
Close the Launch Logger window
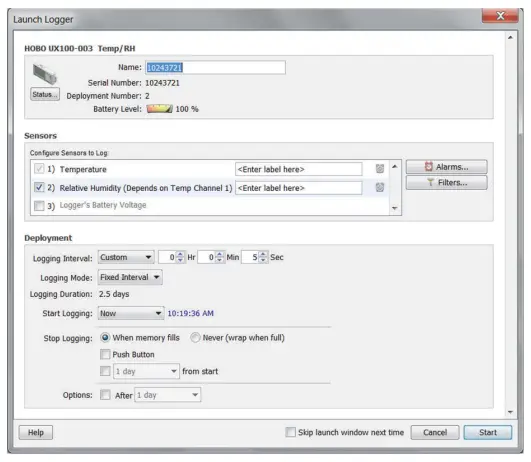pos(500,16)
